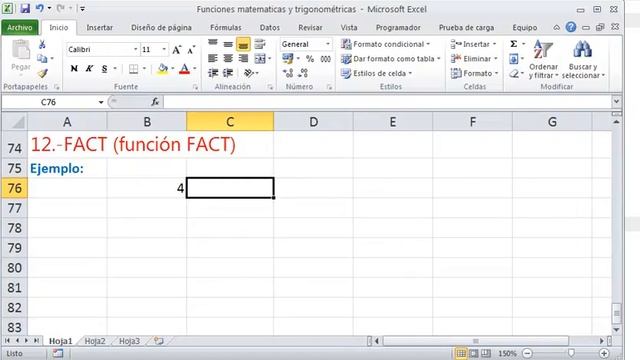Apply the percent style format

[310, 59]
